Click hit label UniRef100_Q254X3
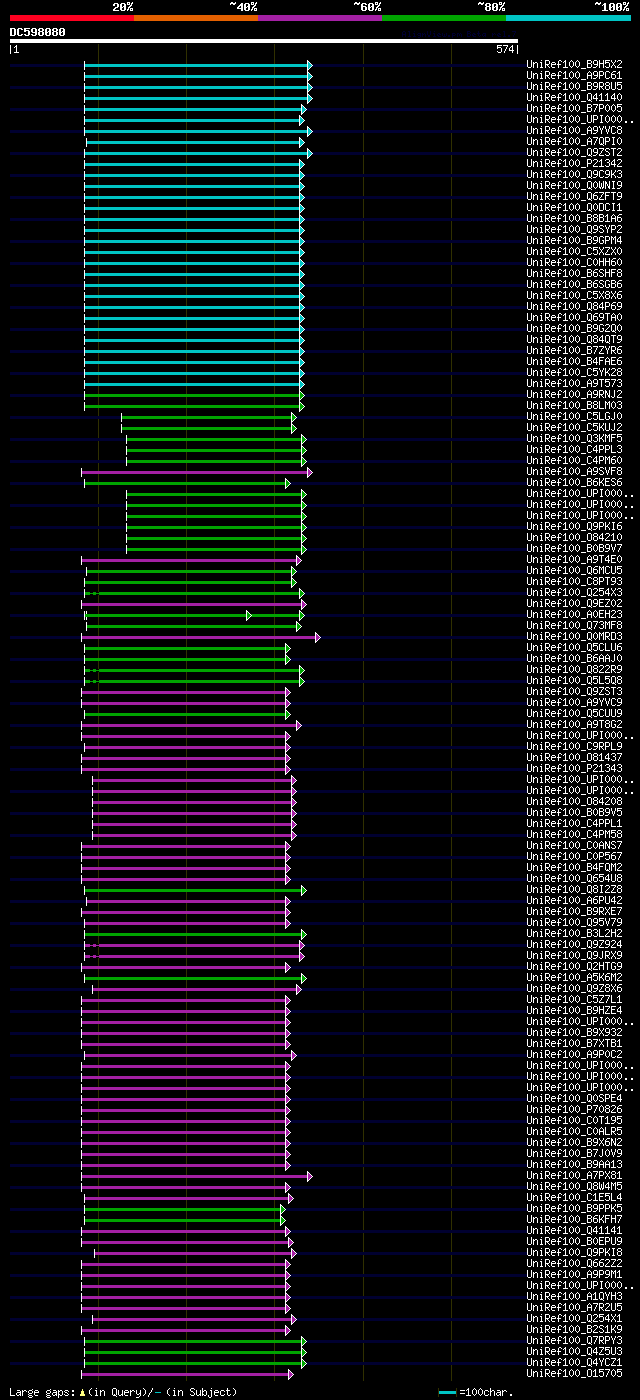The height and width of the screenshot is (1400, 640). [x=574, y=593]
